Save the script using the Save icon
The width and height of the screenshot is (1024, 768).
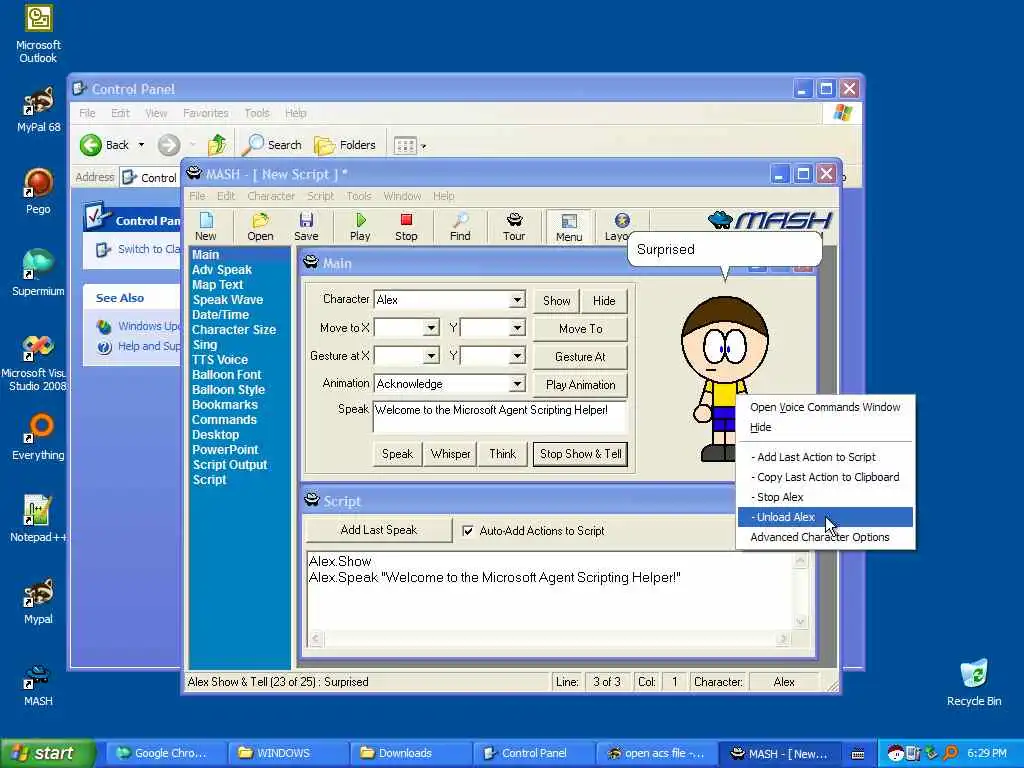point(306,227)
